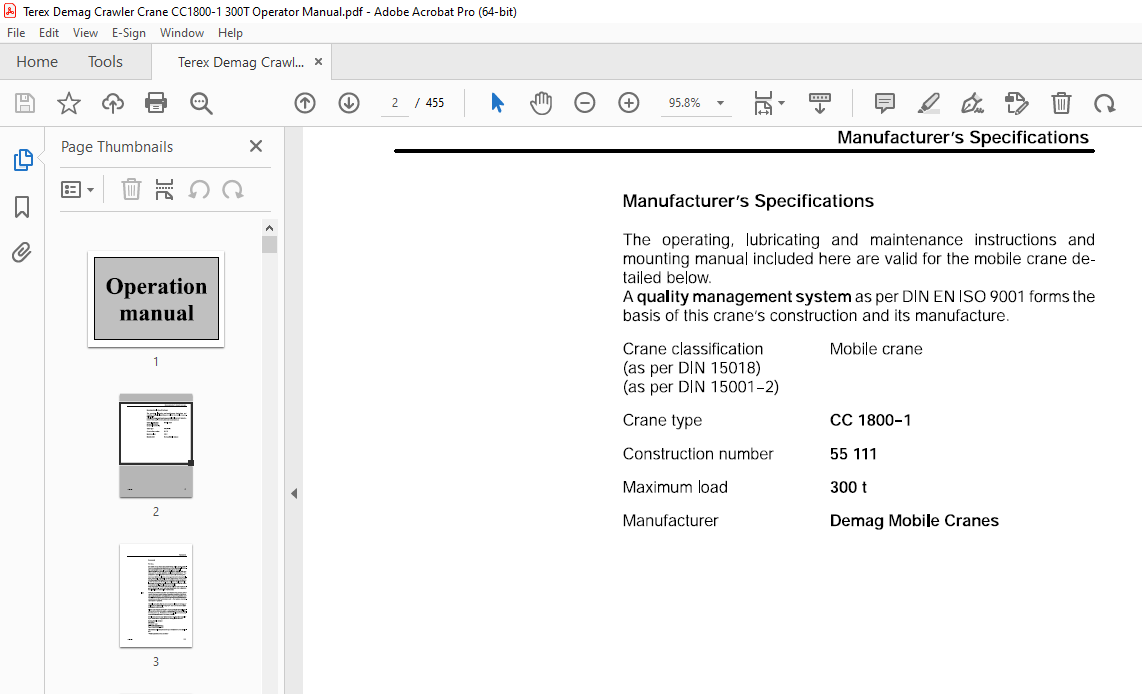Go to next page arrow

click(x=349, y=103)
